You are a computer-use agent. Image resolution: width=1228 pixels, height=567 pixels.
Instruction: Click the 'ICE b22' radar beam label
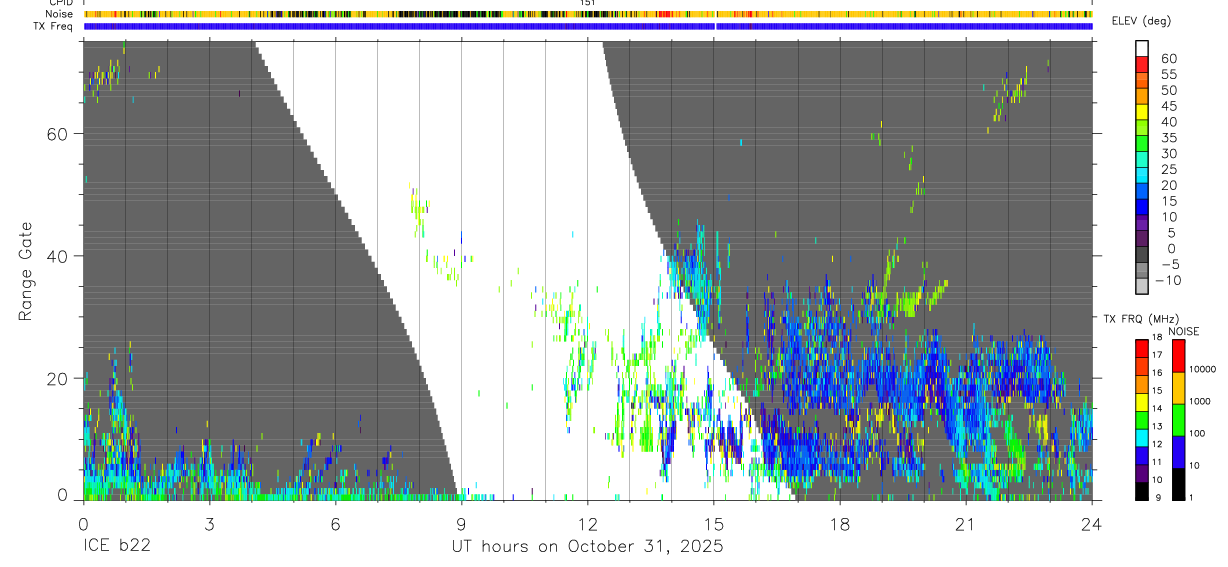click(x=115, y=547)
